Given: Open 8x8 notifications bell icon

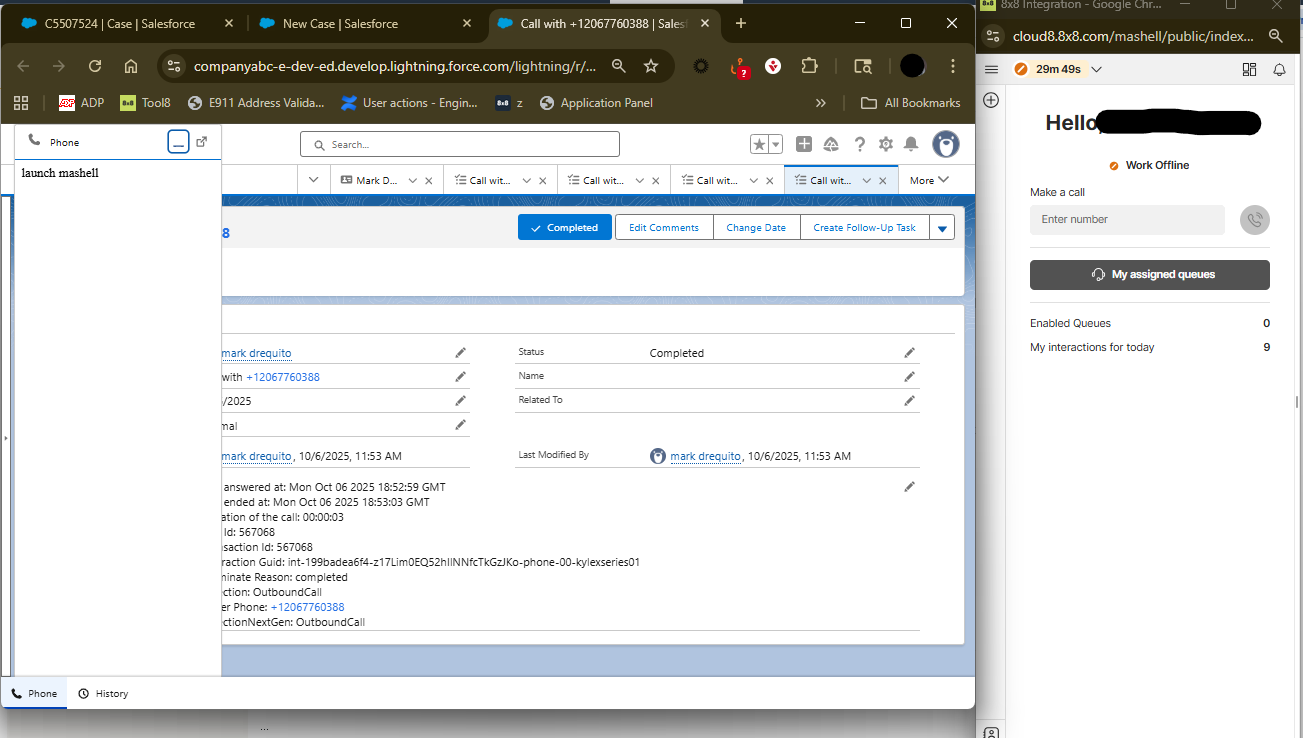Looking at the screenshot, I should [x=1279, y=69].
